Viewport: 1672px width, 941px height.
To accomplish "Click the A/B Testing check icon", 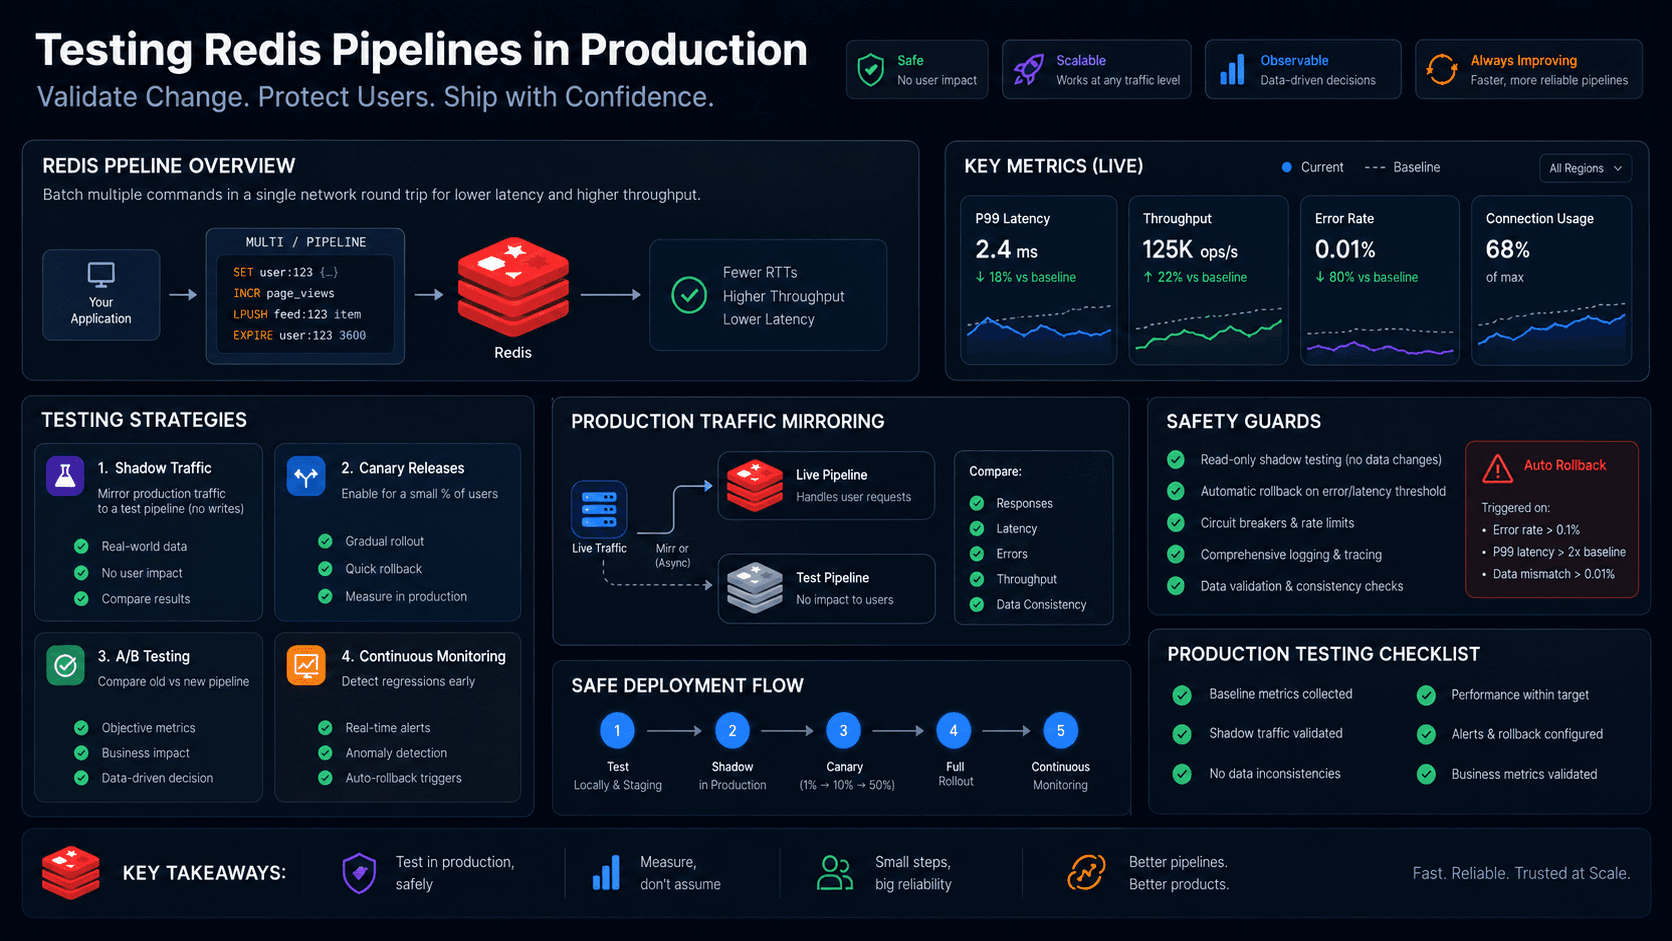I will tap(65, 665).
